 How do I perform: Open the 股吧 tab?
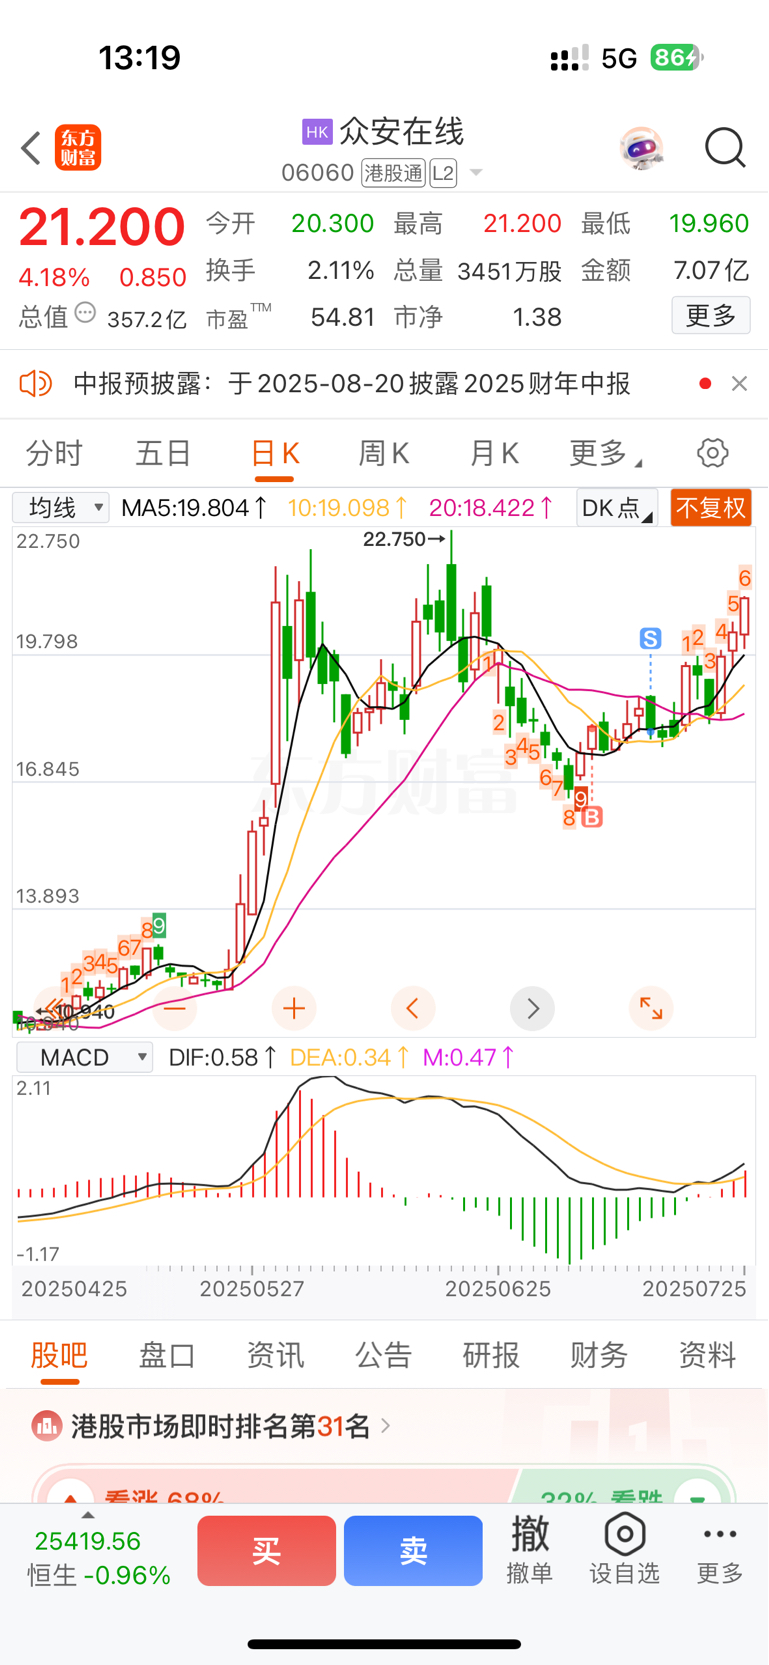coord(59,1355)
